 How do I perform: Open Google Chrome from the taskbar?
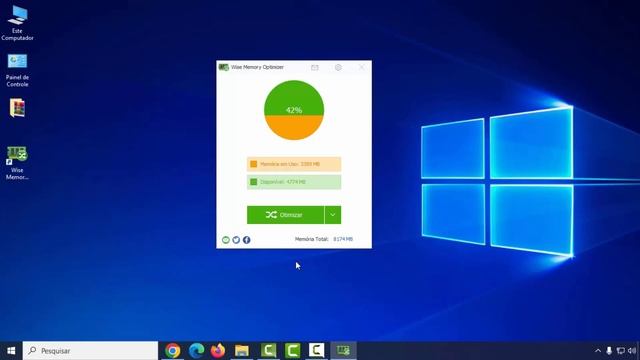[x=173, y=351]
